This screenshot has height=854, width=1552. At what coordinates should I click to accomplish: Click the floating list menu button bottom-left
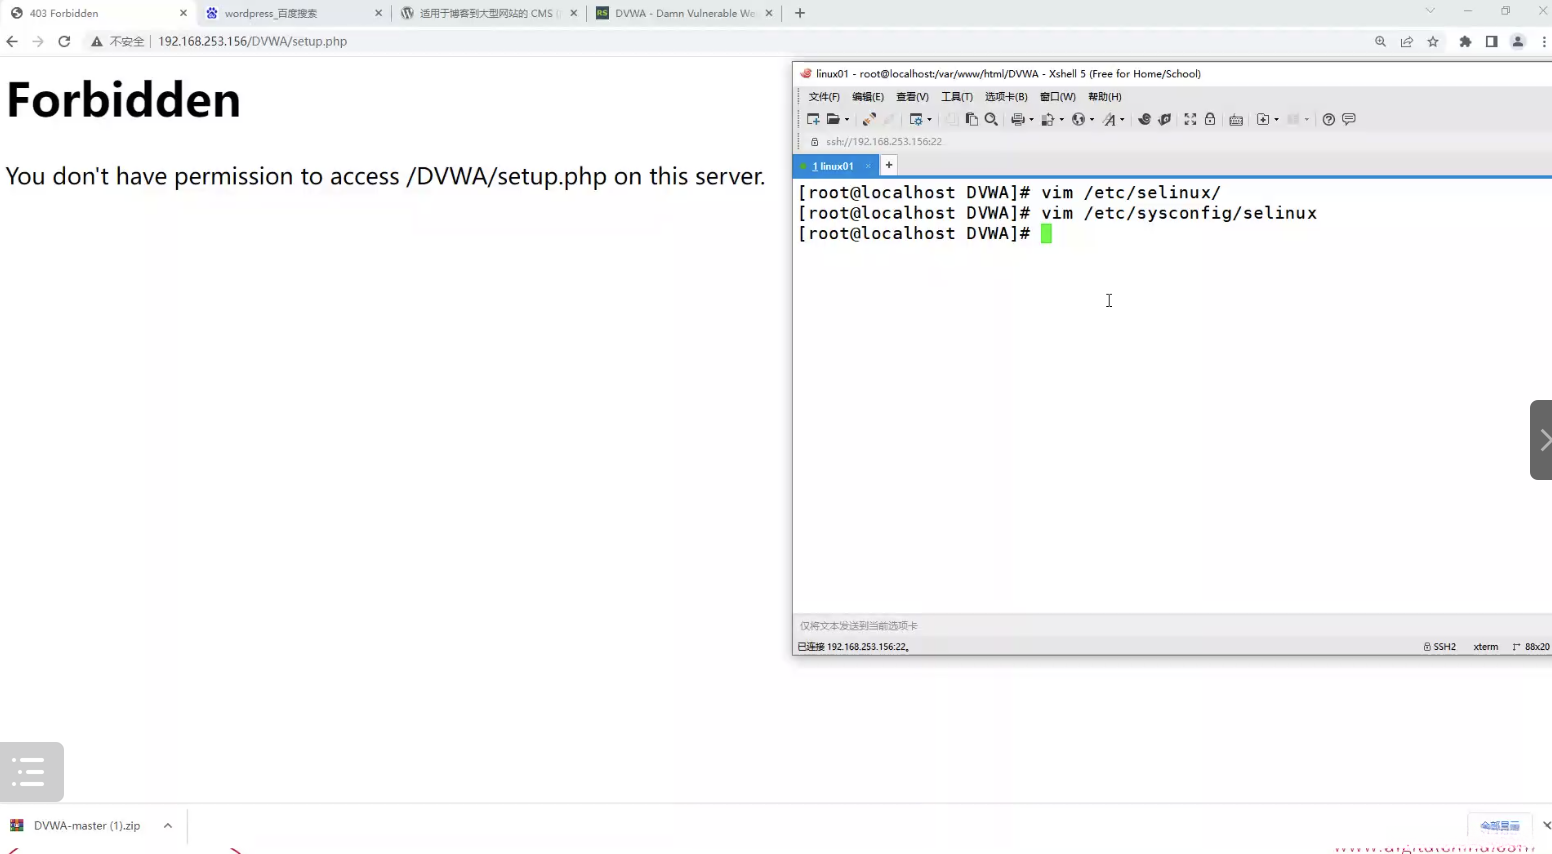(x=32, y=772)
